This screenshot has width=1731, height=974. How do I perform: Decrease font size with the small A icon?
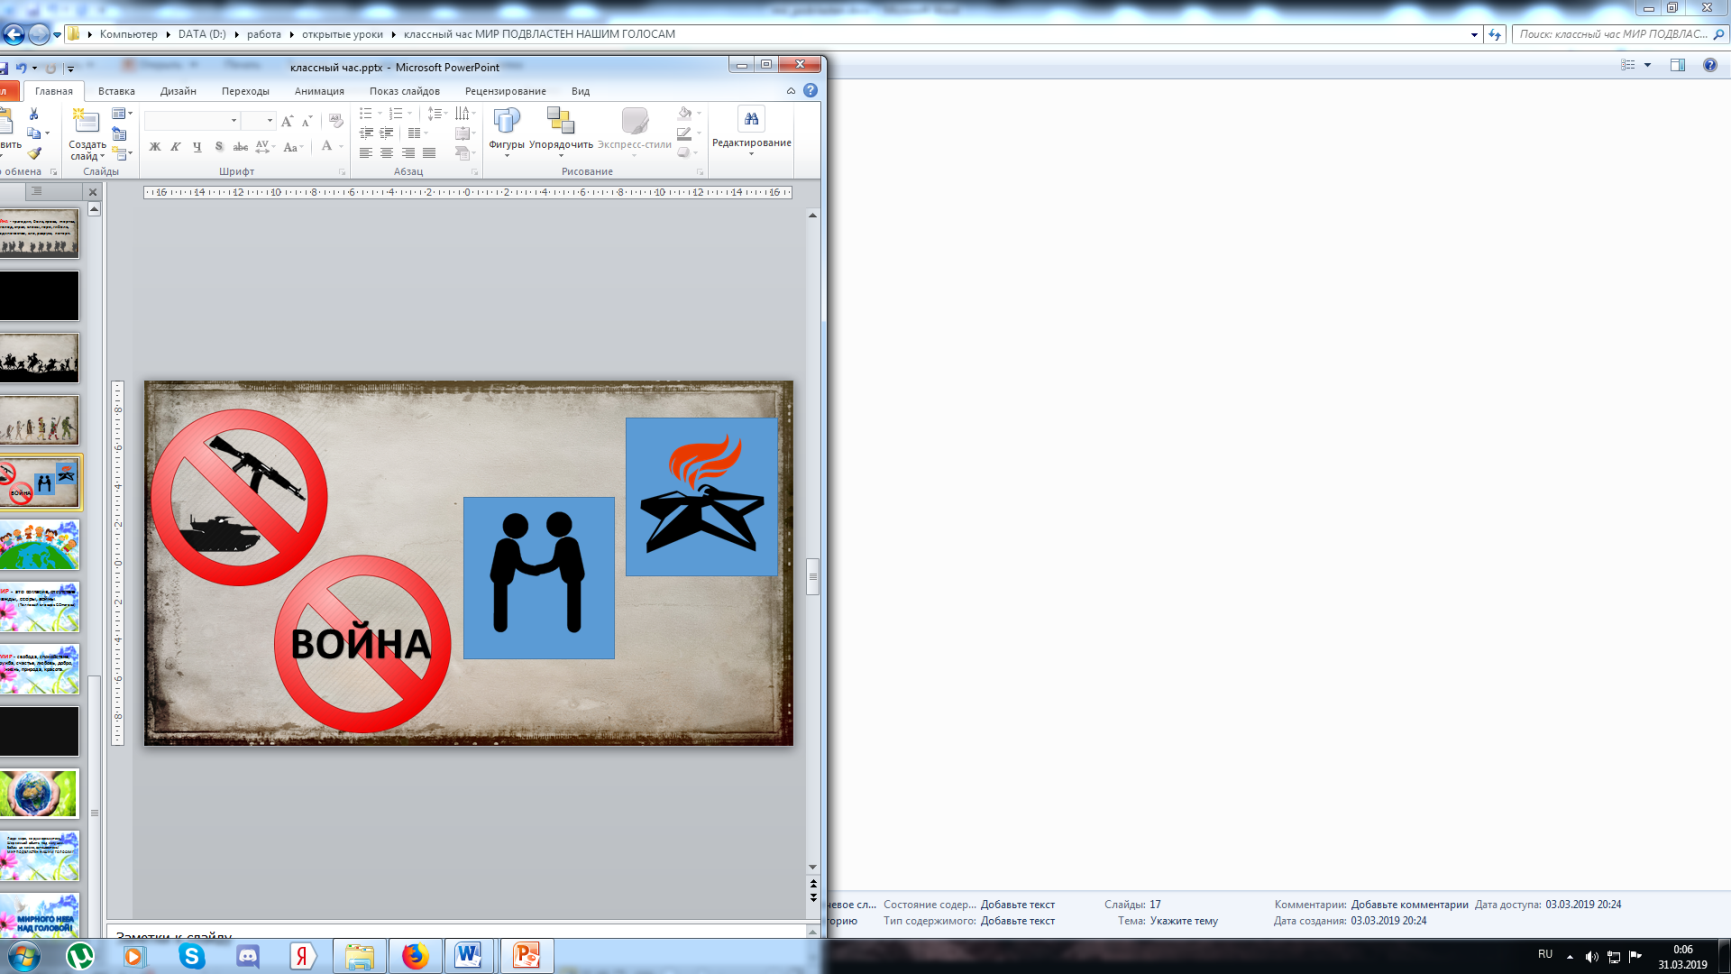[x=307, y=121]
